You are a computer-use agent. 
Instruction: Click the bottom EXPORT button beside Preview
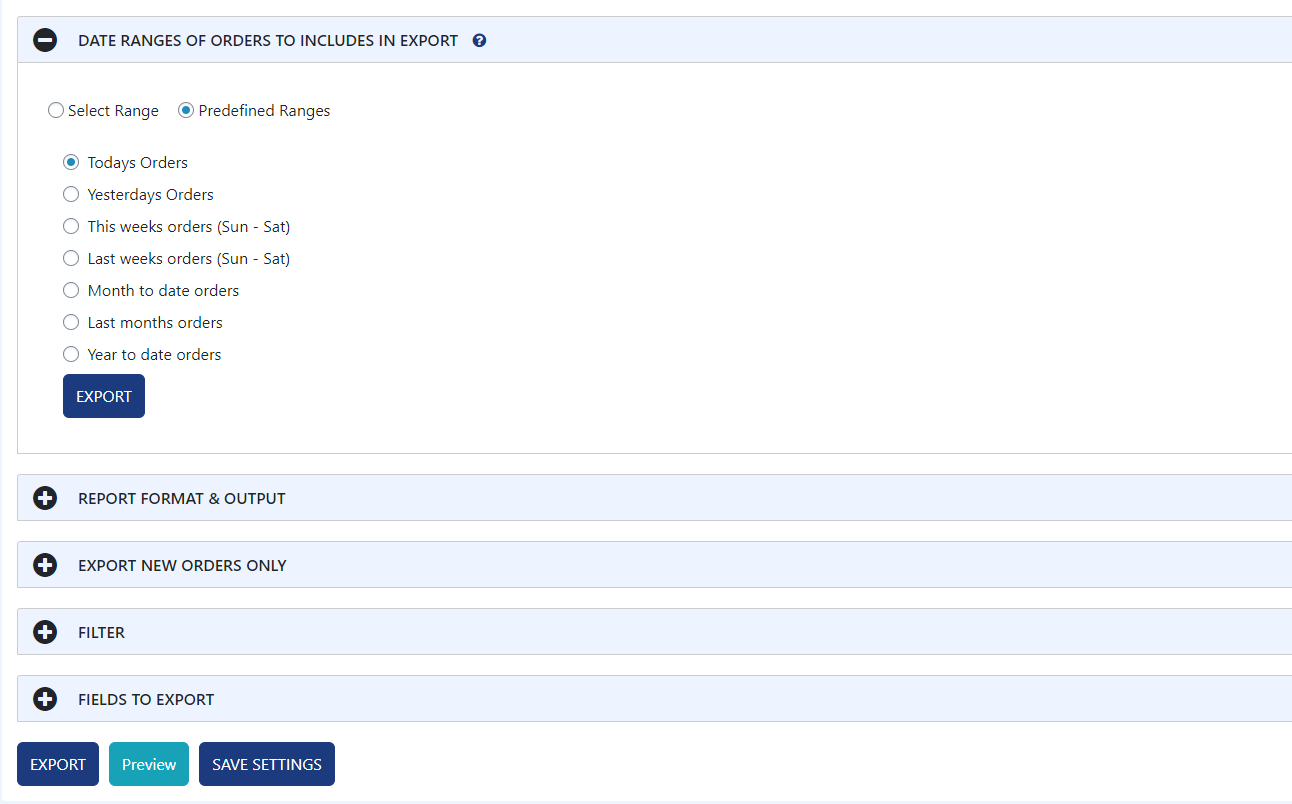tap(58, 764)
